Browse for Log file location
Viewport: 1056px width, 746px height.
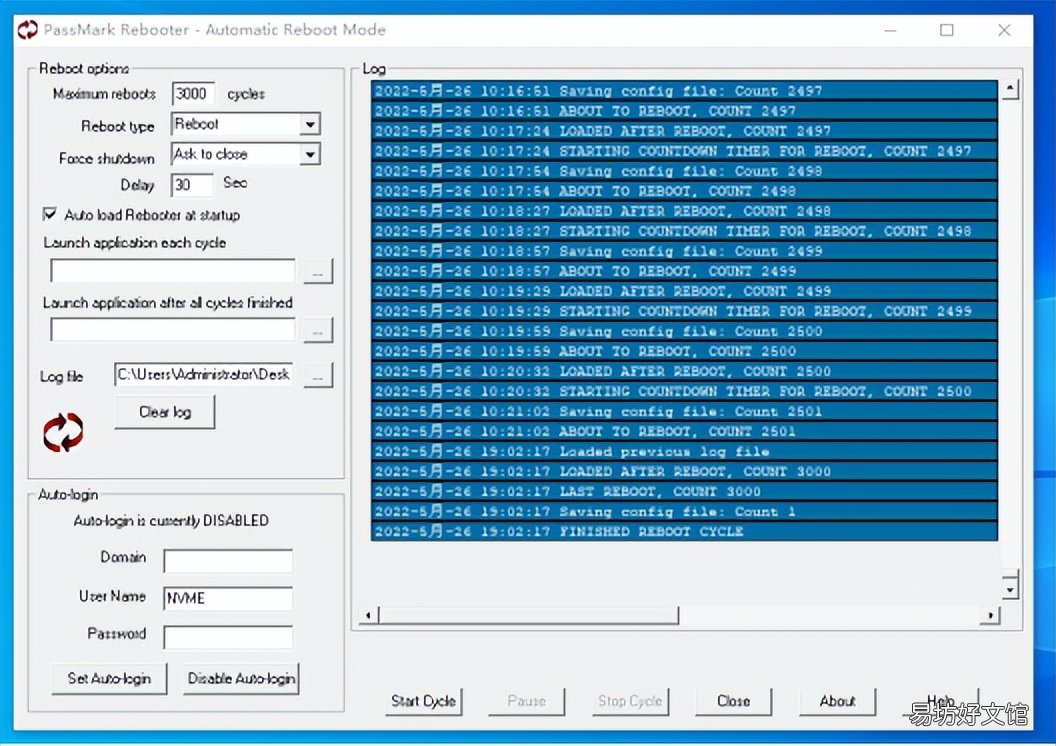coord(318,375)
